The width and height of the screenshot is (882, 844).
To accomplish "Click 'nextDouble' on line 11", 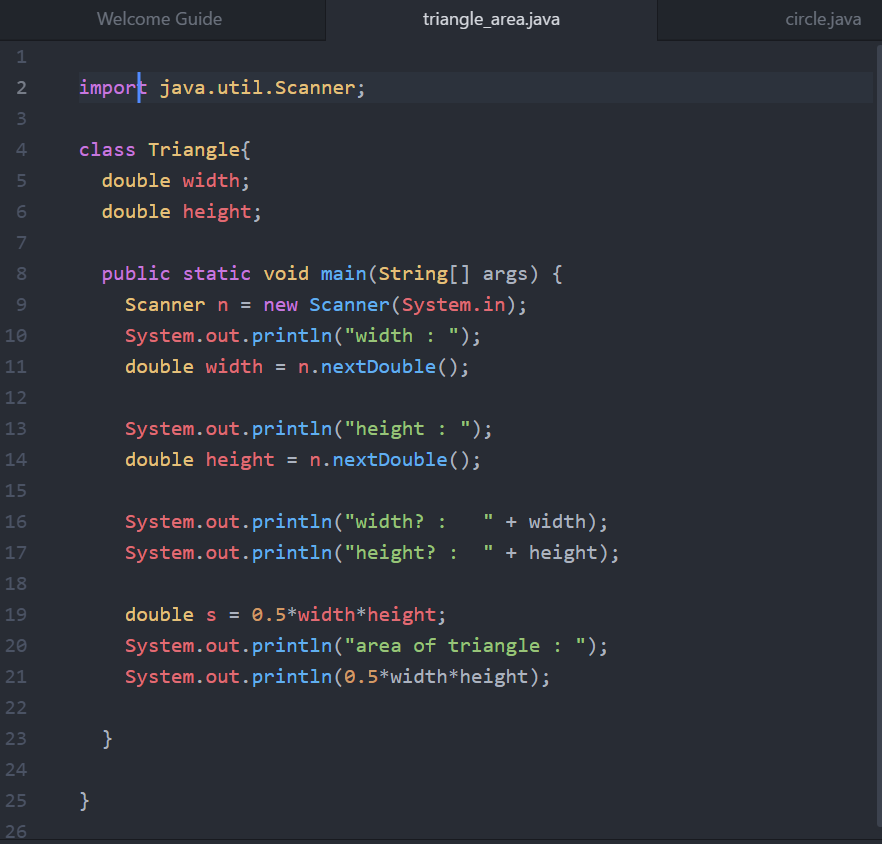I will pos(378,367).
